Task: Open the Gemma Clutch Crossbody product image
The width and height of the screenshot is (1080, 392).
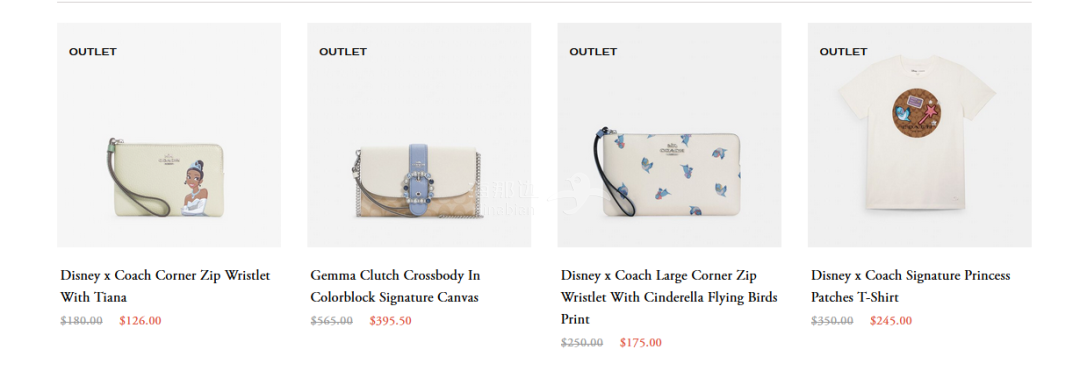Action: tap(419, 135)
